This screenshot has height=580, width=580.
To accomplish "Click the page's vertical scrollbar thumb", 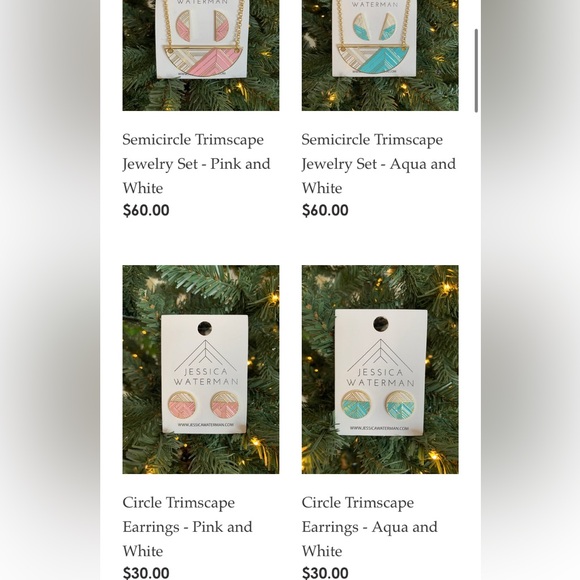I will point(476,70).
